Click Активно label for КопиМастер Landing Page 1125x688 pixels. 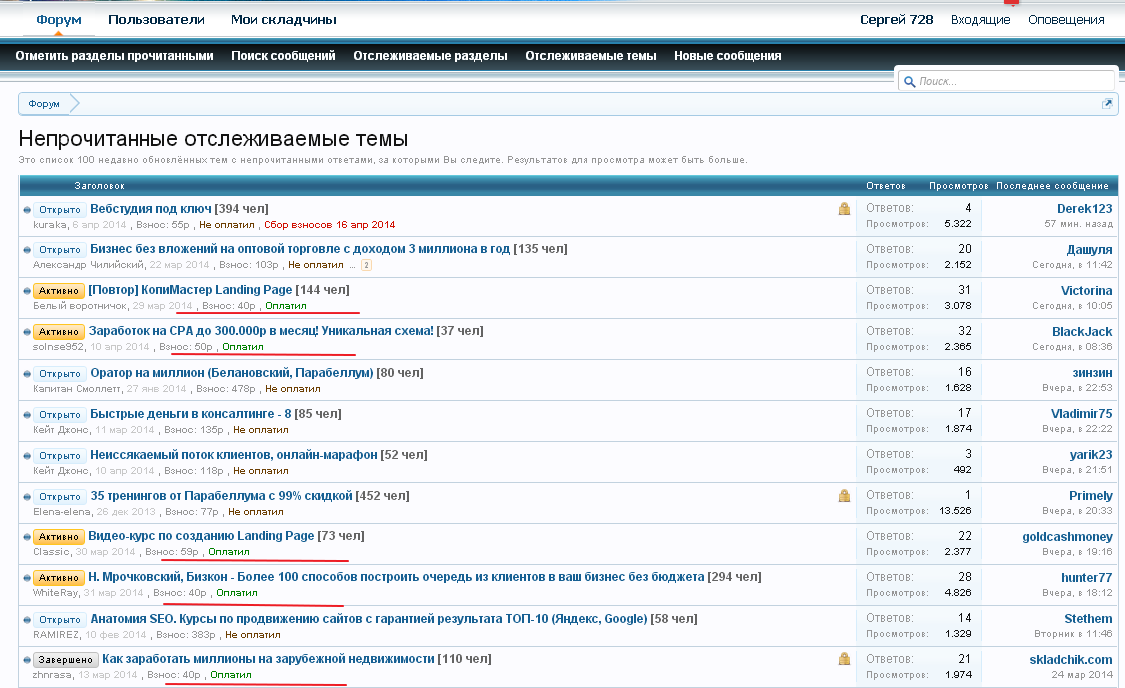[x=59, y=291]
